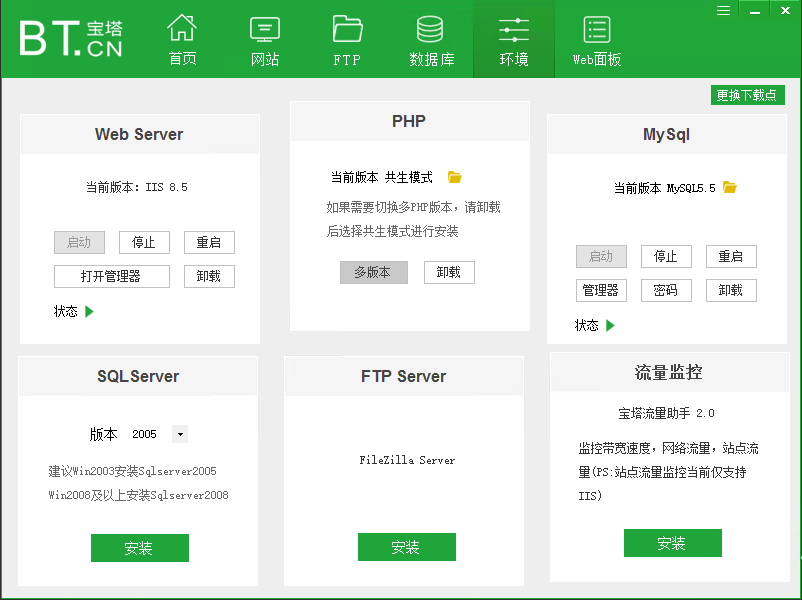Restart Web Server with 重启
The image size is (802, 600).
pos(209,242)
